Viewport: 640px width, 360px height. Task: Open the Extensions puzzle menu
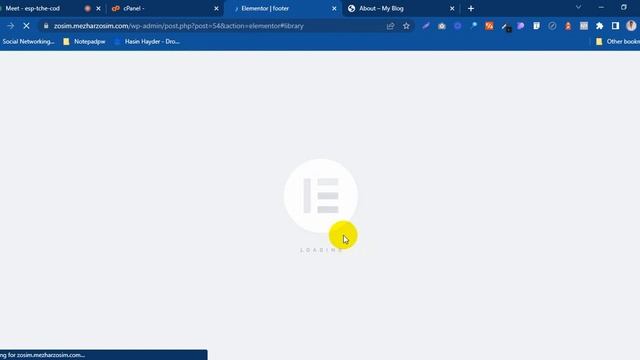[600, 26]
